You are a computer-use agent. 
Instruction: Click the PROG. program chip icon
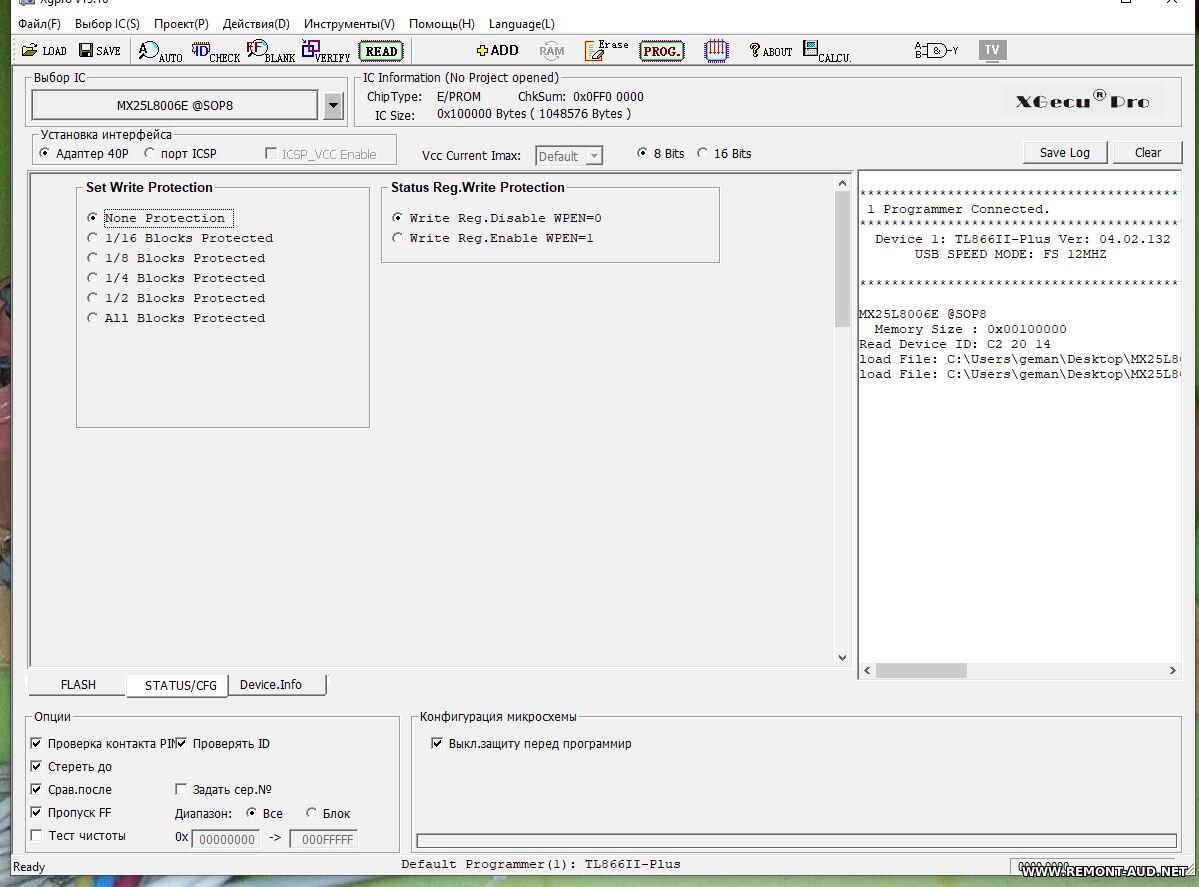[x=661, y=51]
